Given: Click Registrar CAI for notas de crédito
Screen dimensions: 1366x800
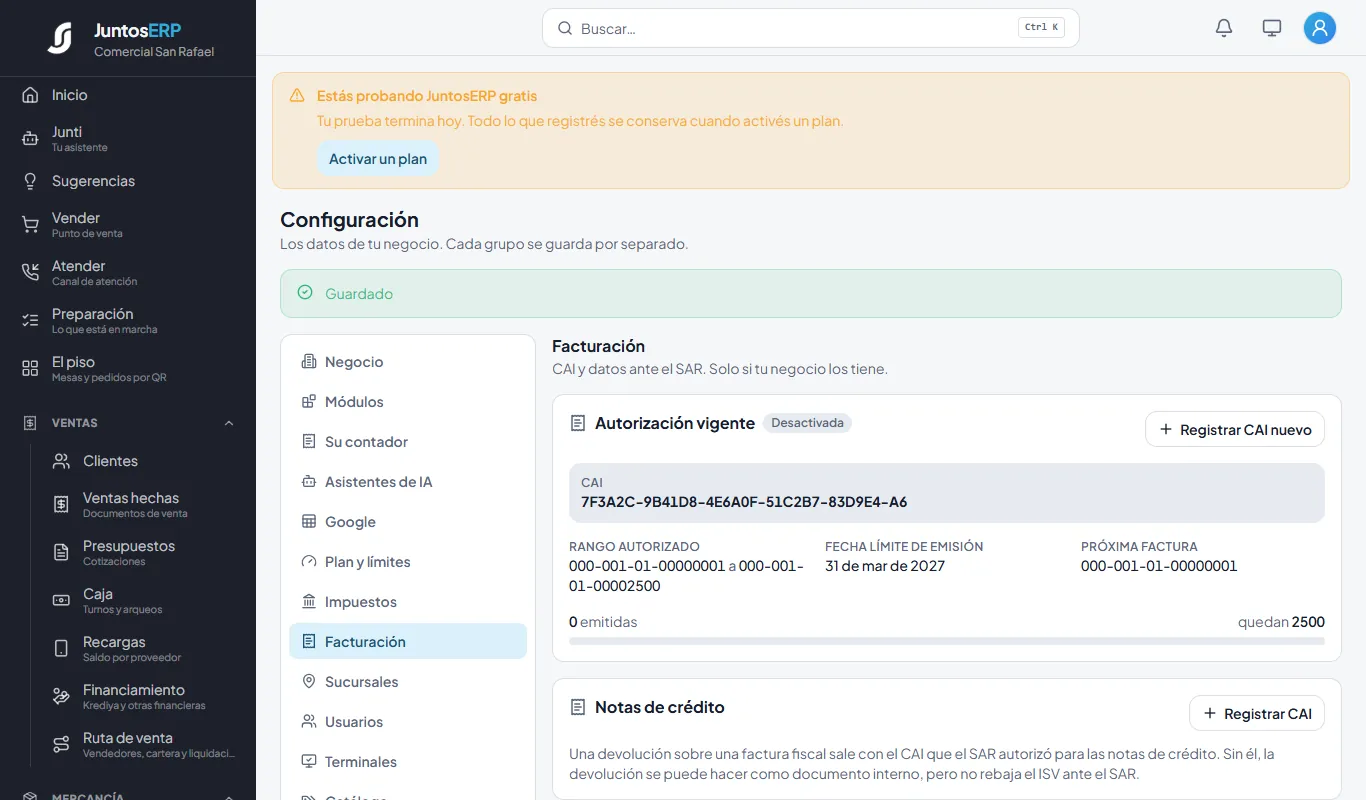Looking at the screenshot, I should [x=1257, y=714].
